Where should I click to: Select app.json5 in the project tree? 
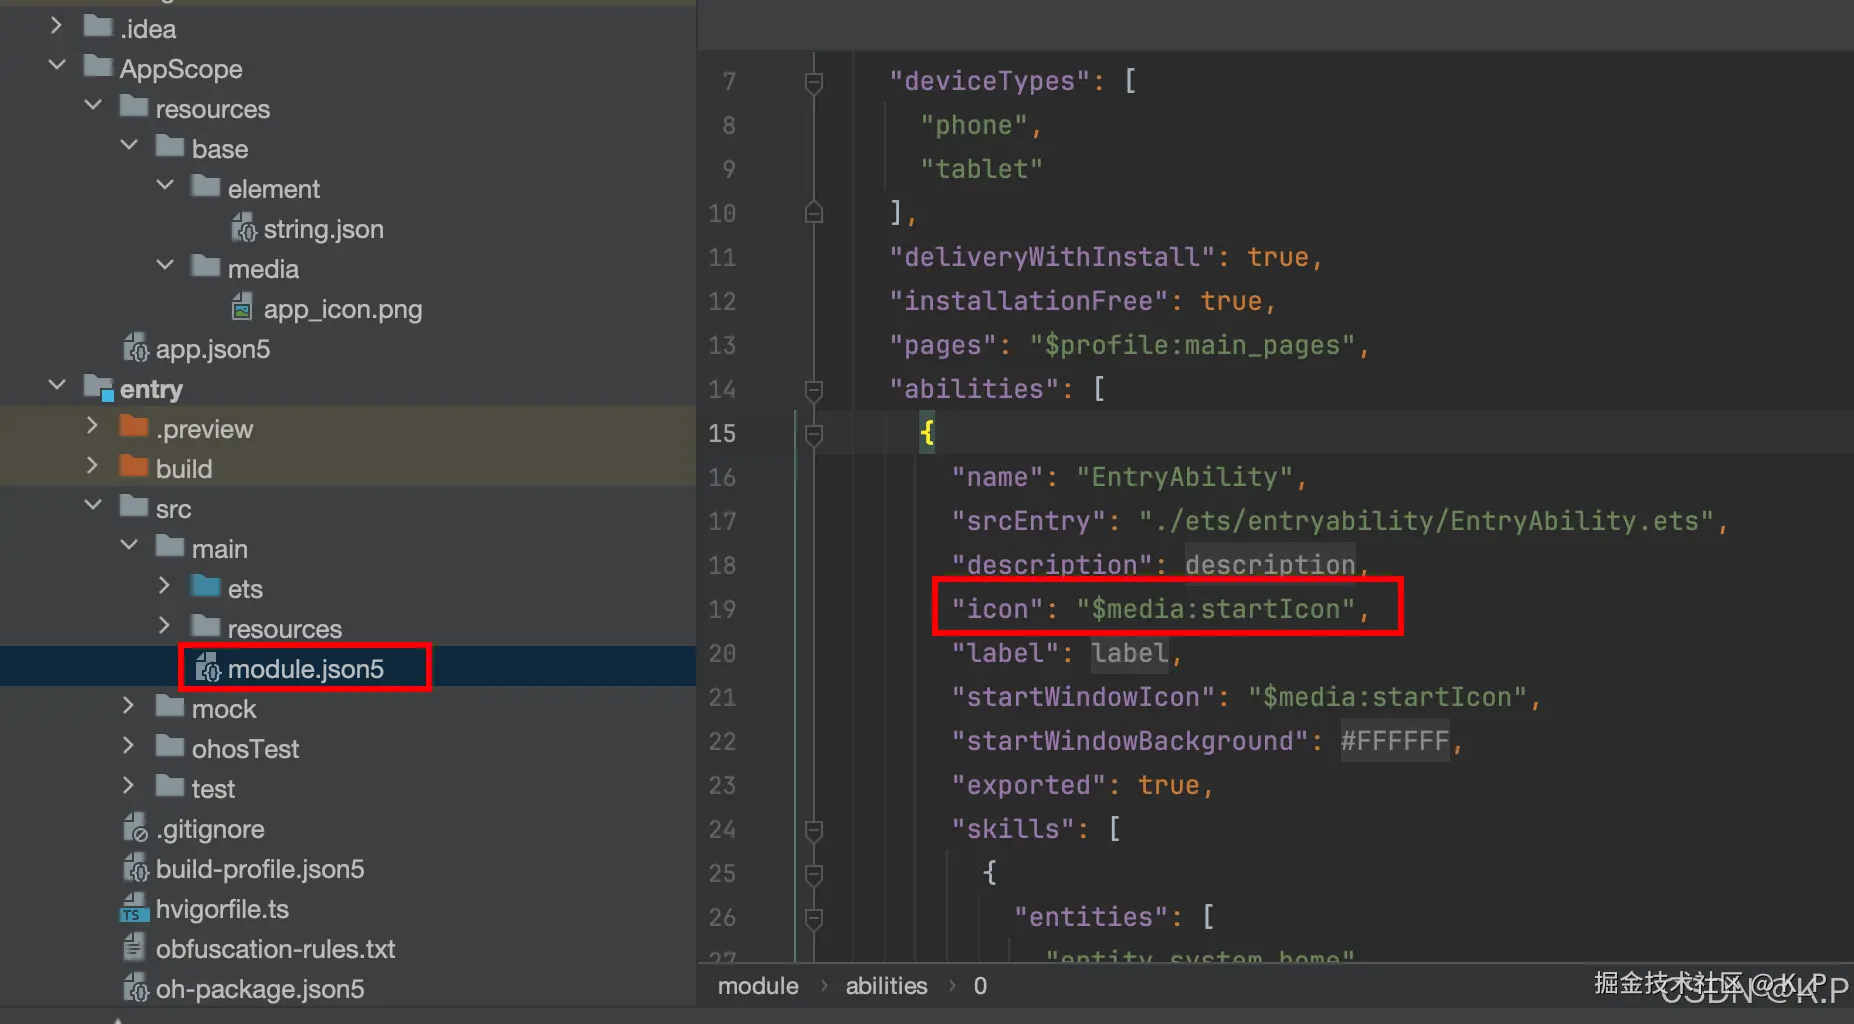(213, 349)
